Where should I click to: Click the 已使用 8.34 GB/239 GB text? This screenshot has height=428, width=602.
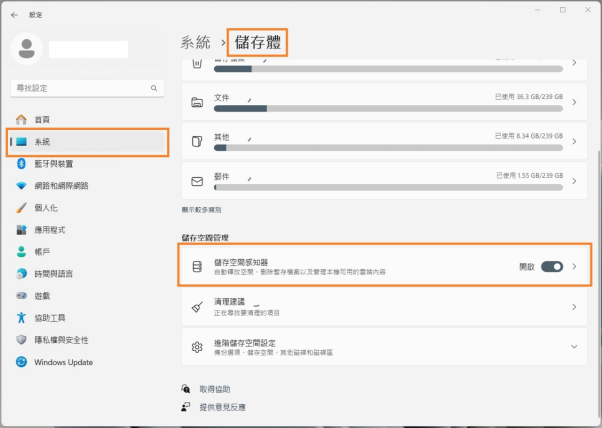point(529,136)
